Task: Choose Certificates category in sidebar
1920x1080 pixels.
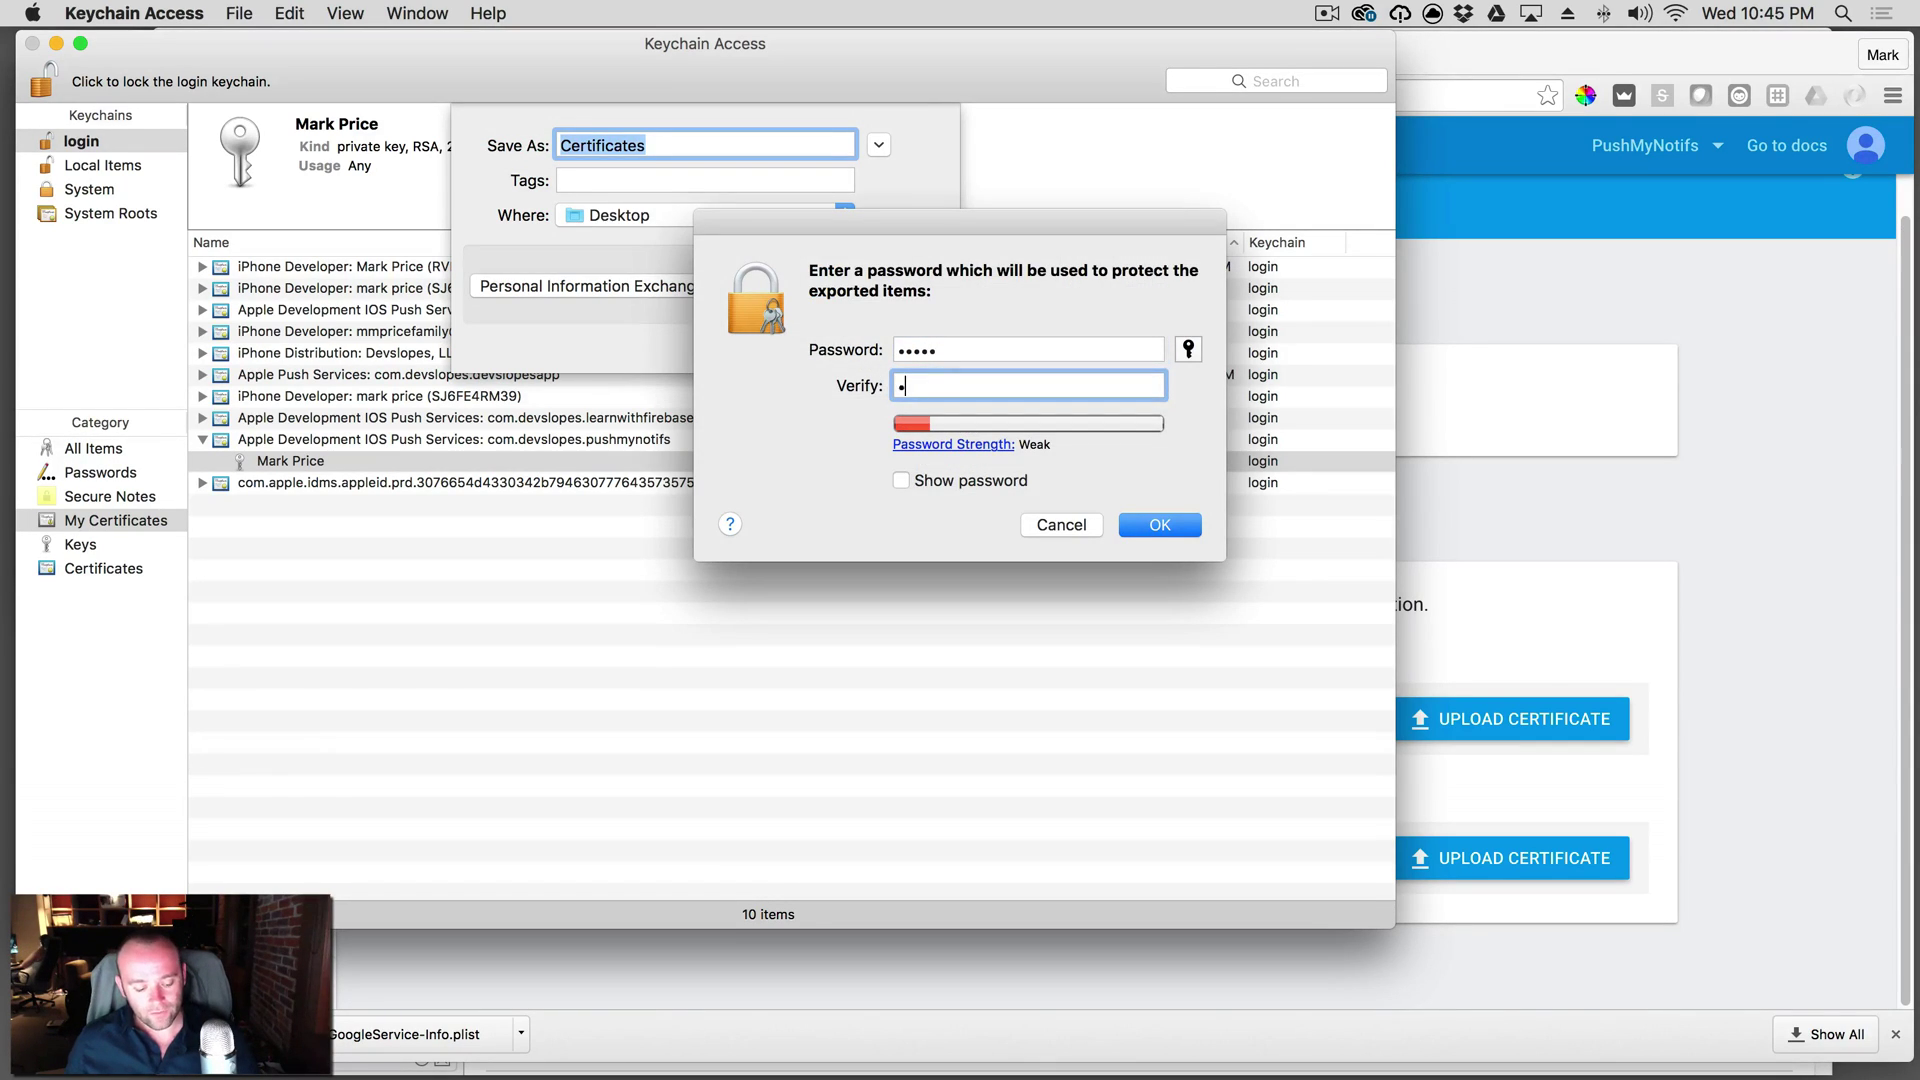Action: pyautogui.click(x=101, y=568)
